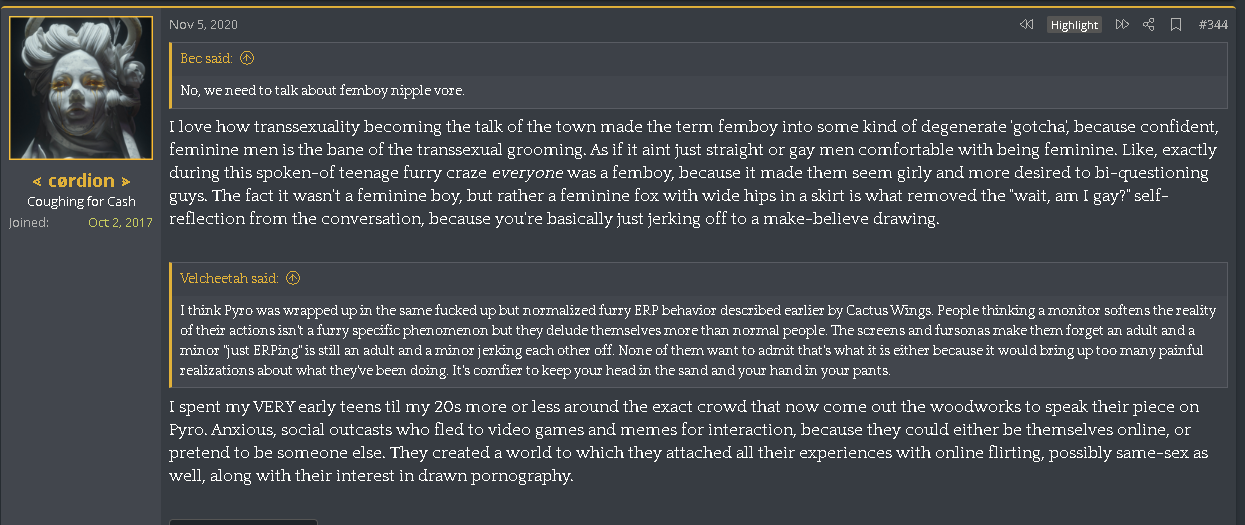This screenshot has height=525, width=1245.
Task: Open the cørdion username profile link
Action: pos(81,181)
